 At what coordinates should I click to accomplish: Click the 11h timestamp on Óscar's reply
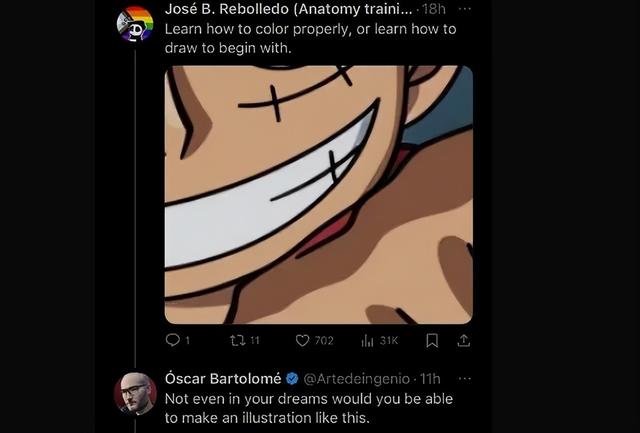click(431, 379)
